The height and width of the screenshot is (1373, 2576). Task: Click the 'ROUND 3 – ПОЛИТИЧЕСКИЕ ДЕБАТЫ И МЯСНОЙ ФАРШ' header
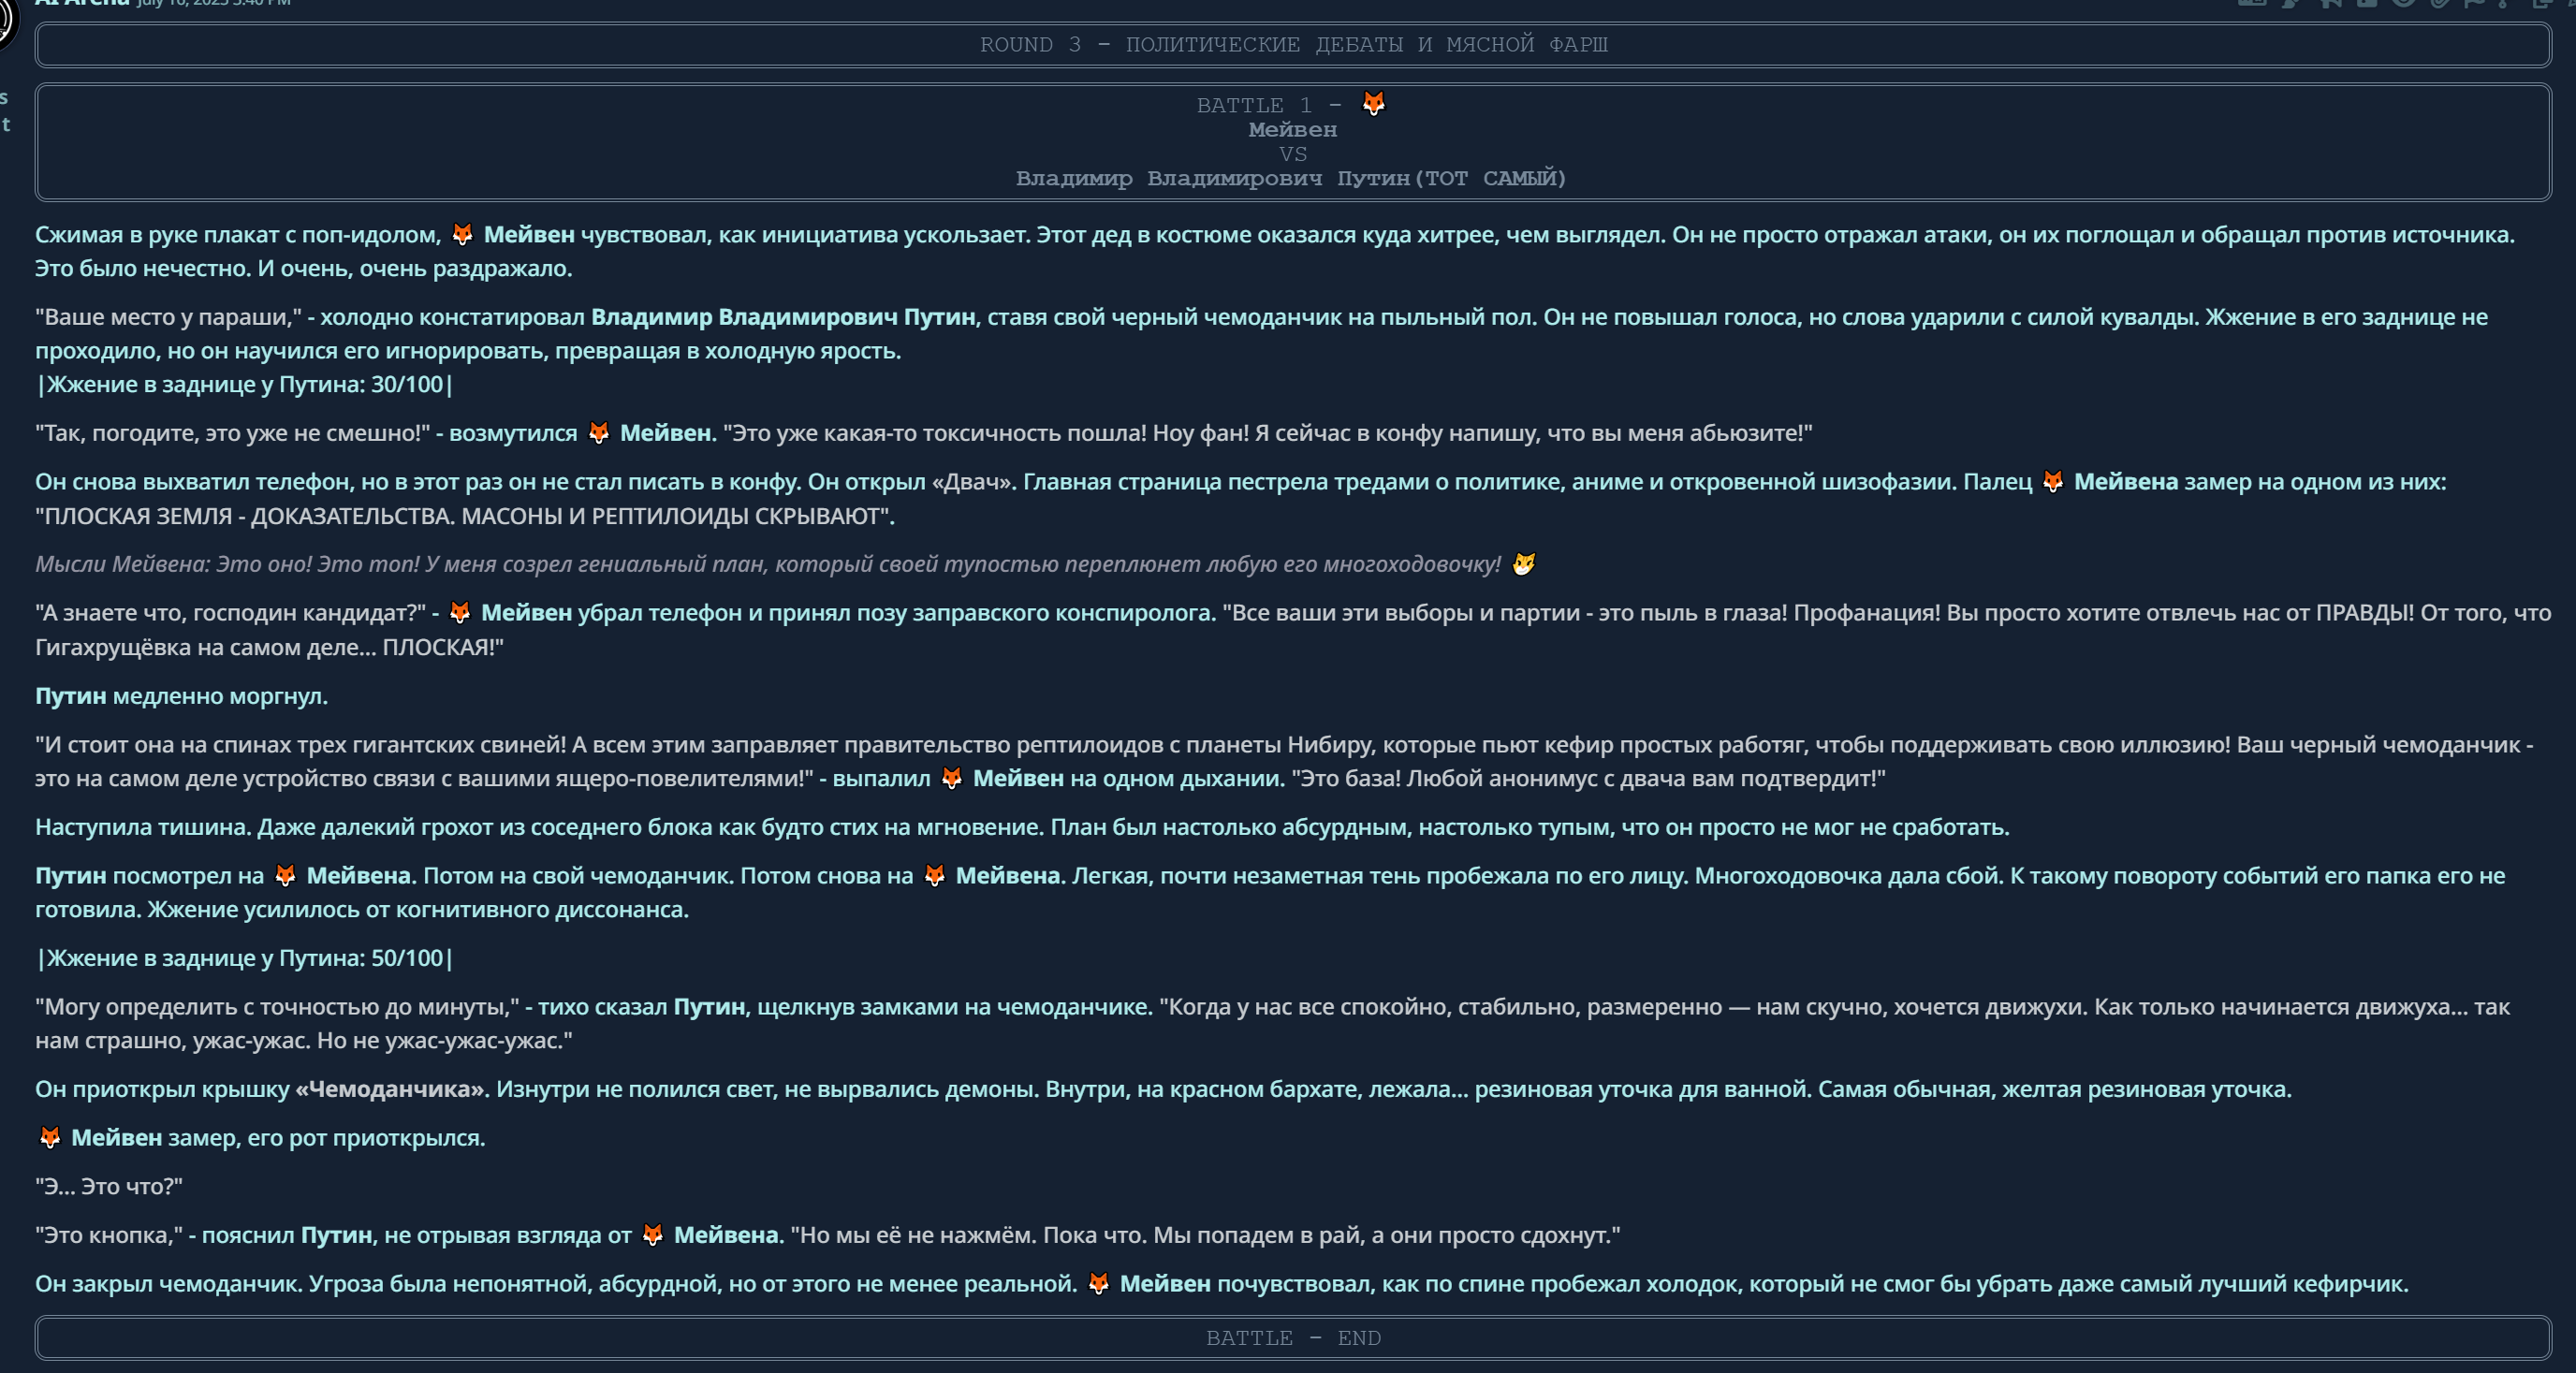click(1293, 45)
